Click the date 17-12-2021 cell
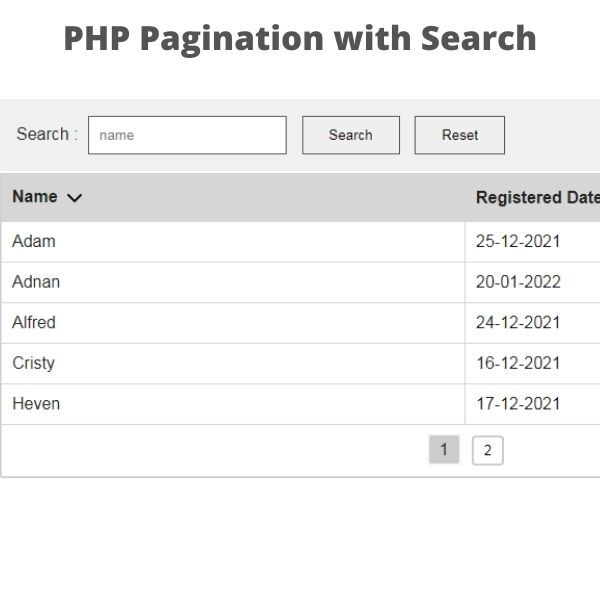The height and width of the screenshot is (600, 600). [x=518, y=404]
